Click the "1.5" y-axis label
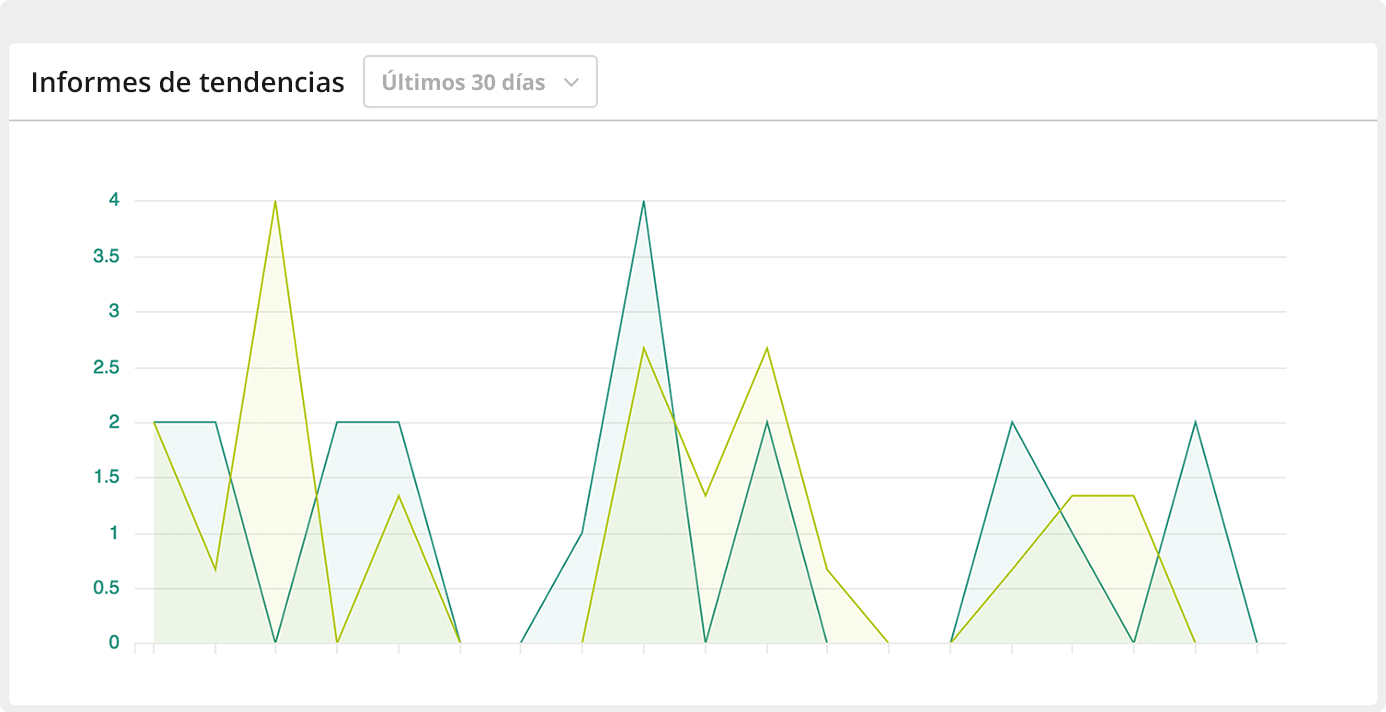Viewport: 1386px width, 712px height. (106, 477)
